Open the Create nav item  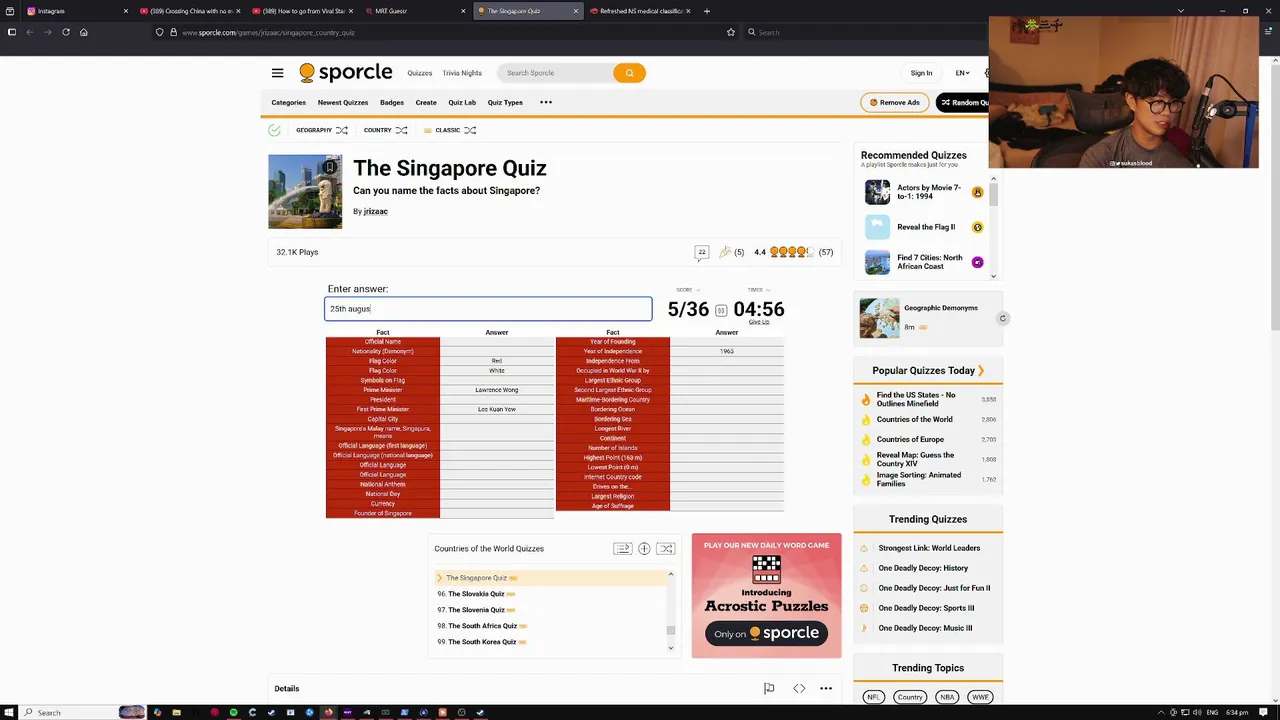(426, 102)
